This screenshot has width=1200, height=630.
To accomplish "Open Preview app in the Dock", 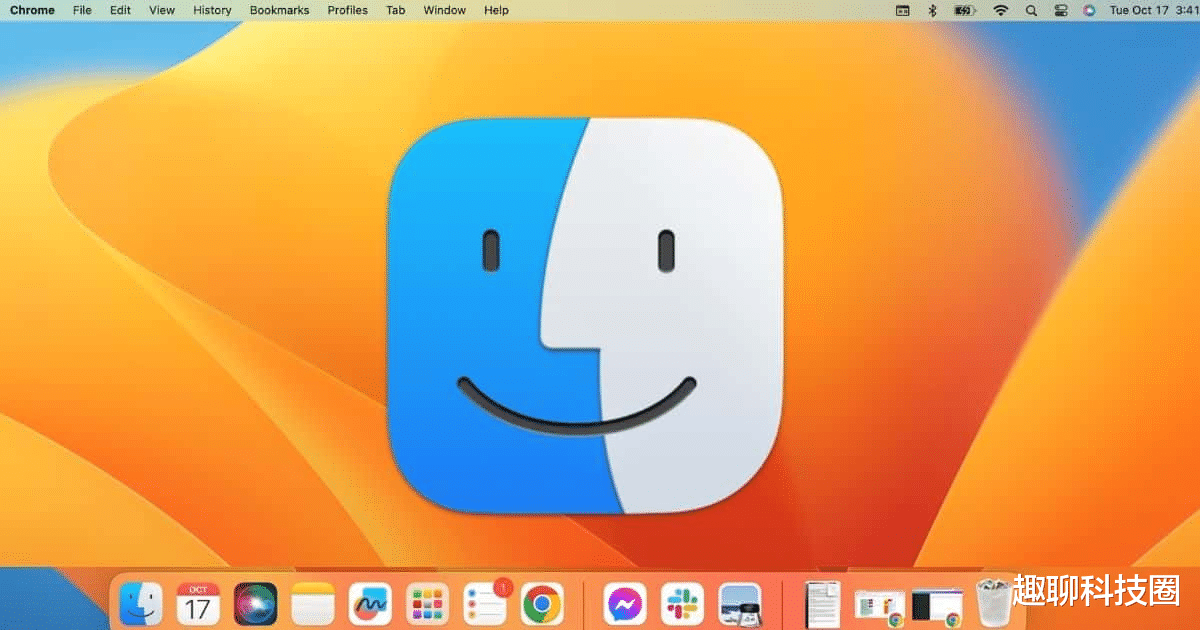I will point(740,604).
